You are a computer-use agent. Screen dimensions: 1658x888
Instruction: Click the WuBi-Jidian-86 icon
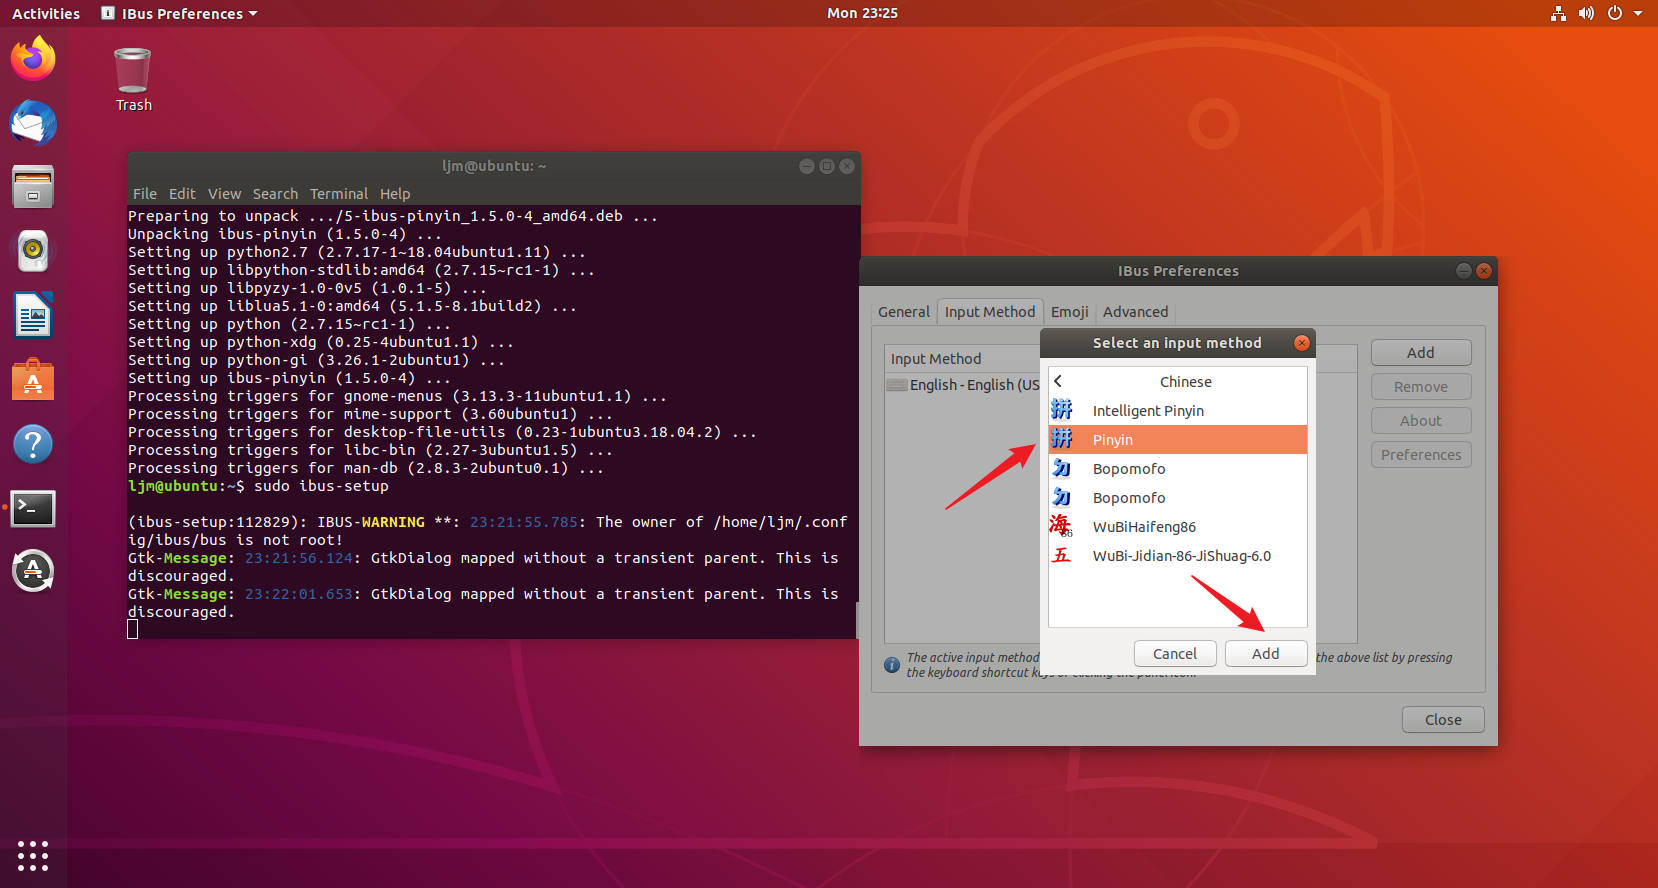click(1062, 555)
